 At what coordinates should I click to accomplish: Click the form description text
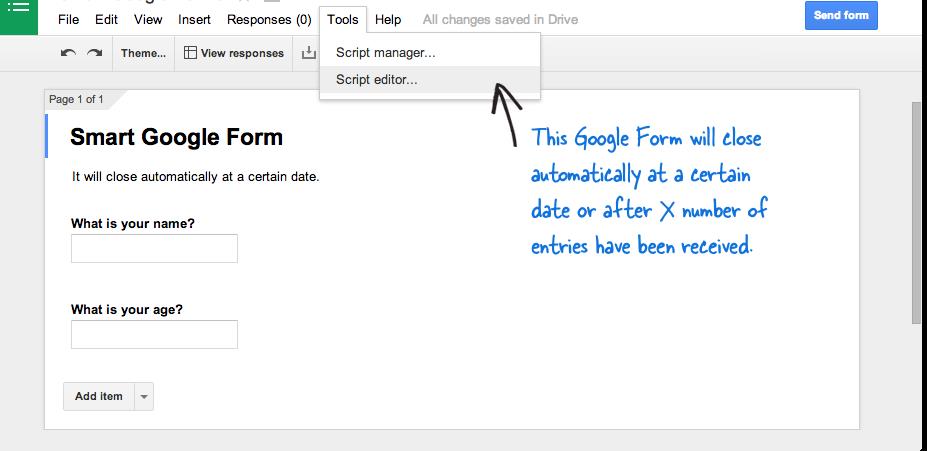pos(195,176)
